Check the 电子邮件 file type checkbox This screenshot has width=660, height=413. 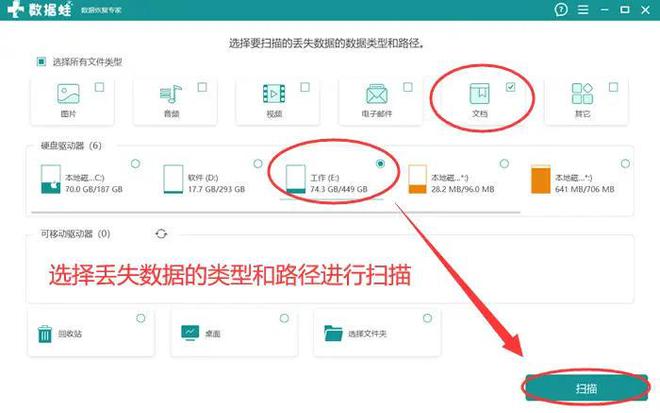point(408,87)
